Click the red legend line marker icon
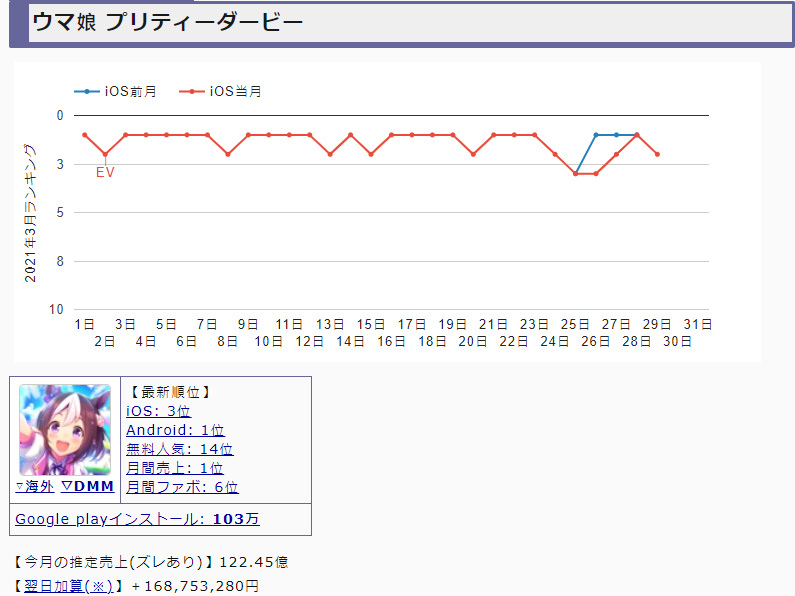This screenshot has height=596, width=795. [x=192, y=92]
